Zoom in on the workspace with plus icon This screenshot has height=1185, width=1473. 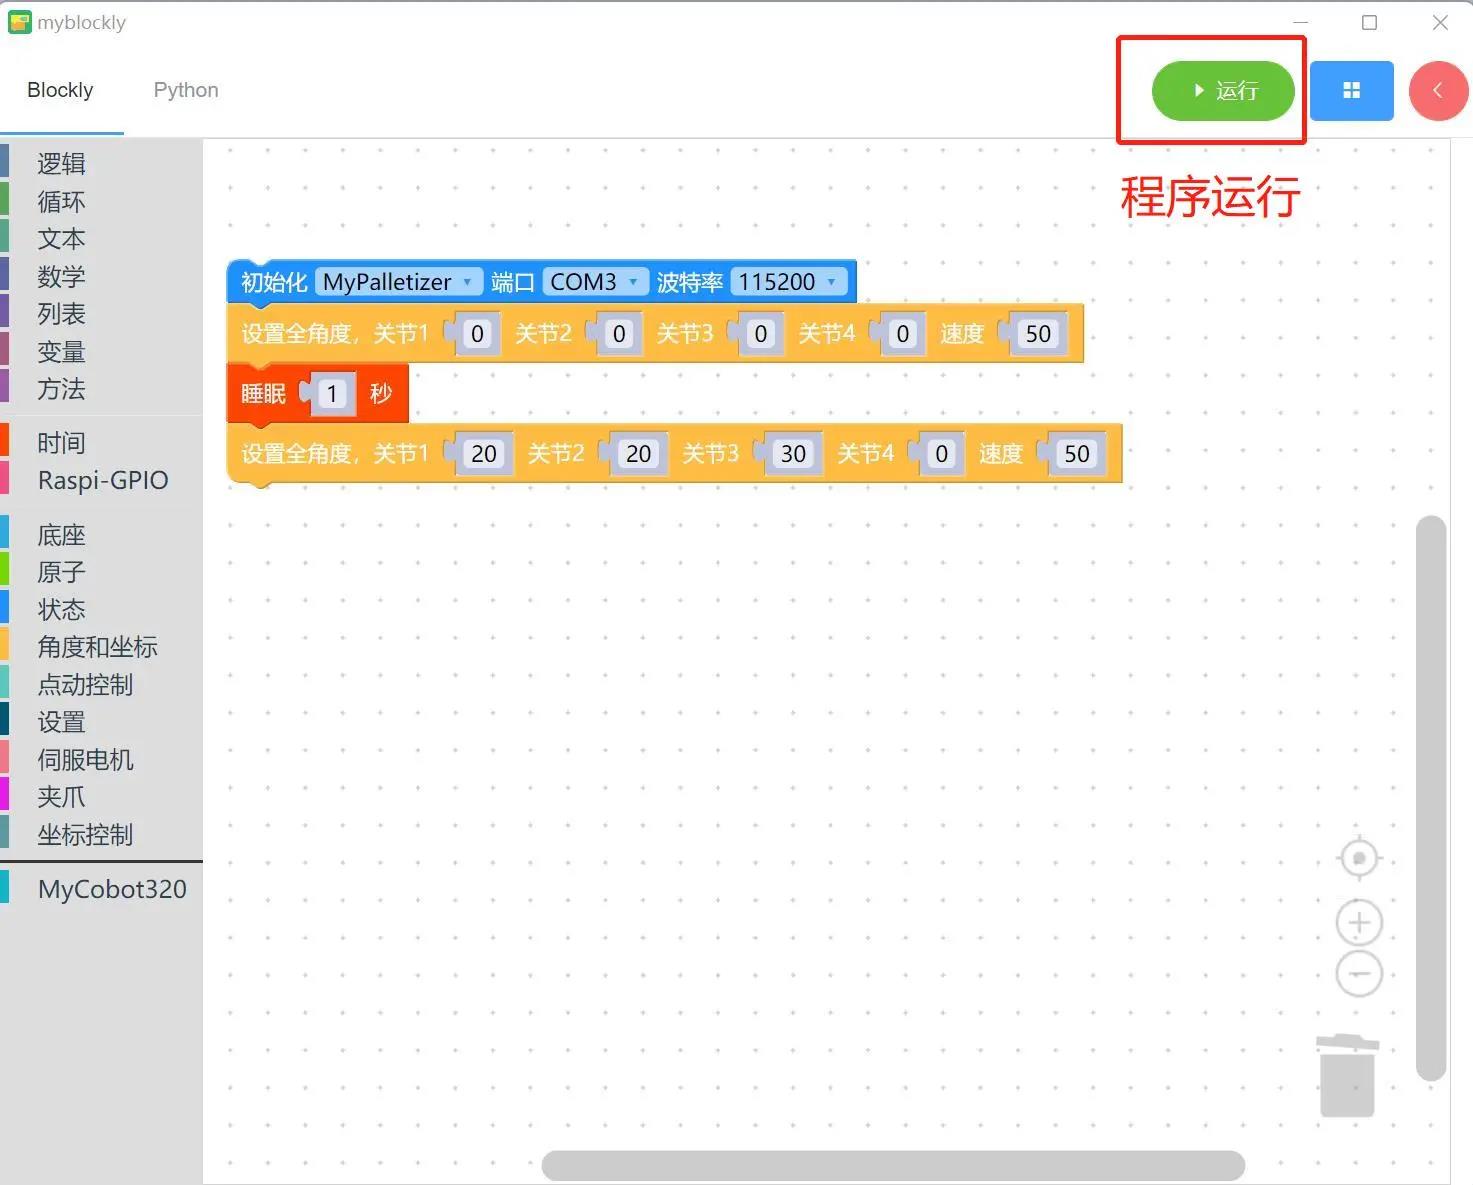pos(1358,922)
